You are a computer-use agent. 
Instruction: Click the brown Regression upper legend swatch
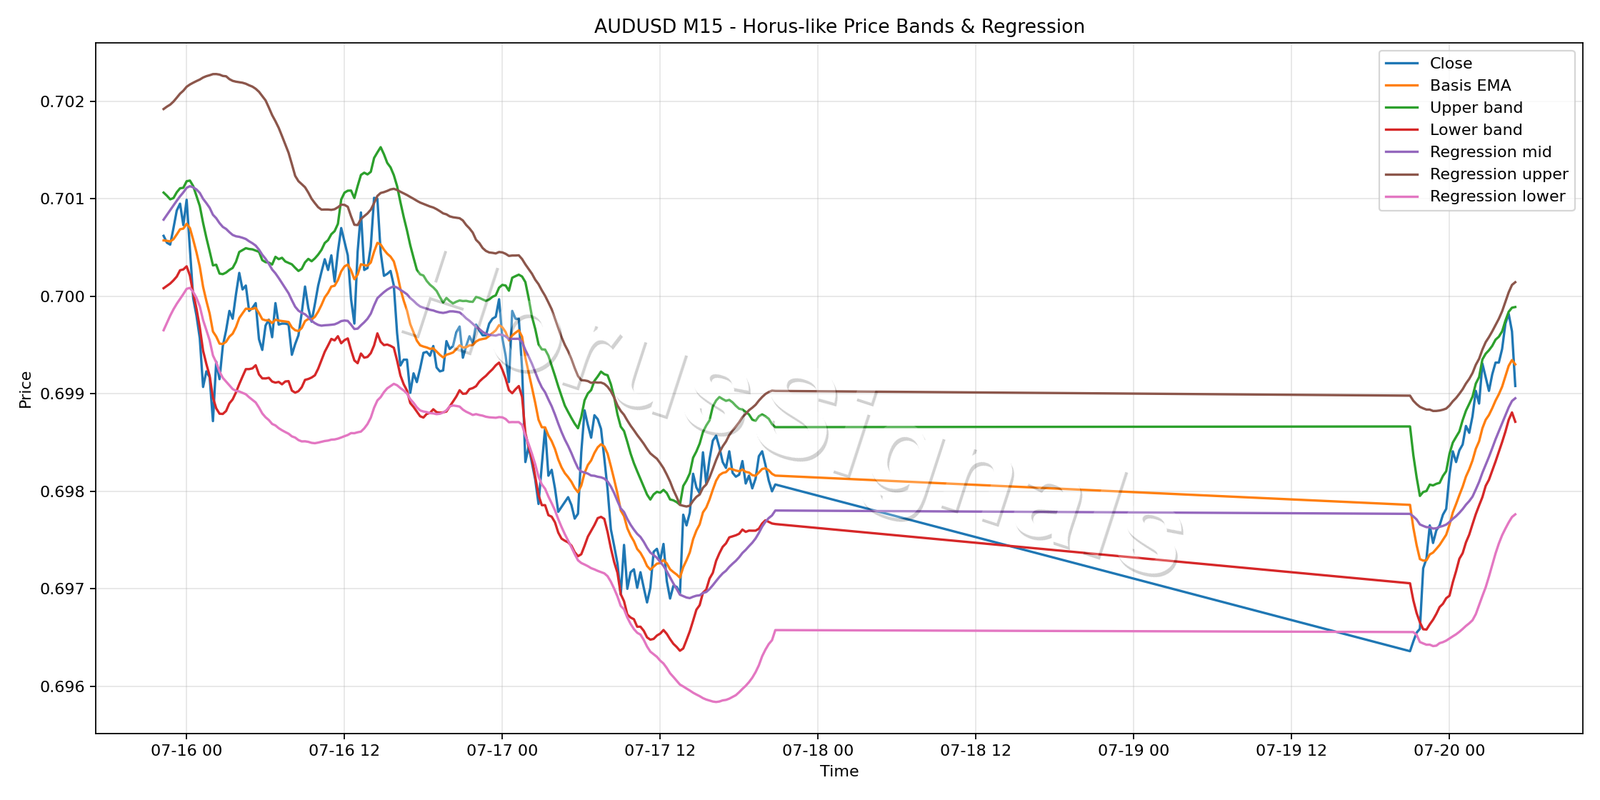point(1402,174)
